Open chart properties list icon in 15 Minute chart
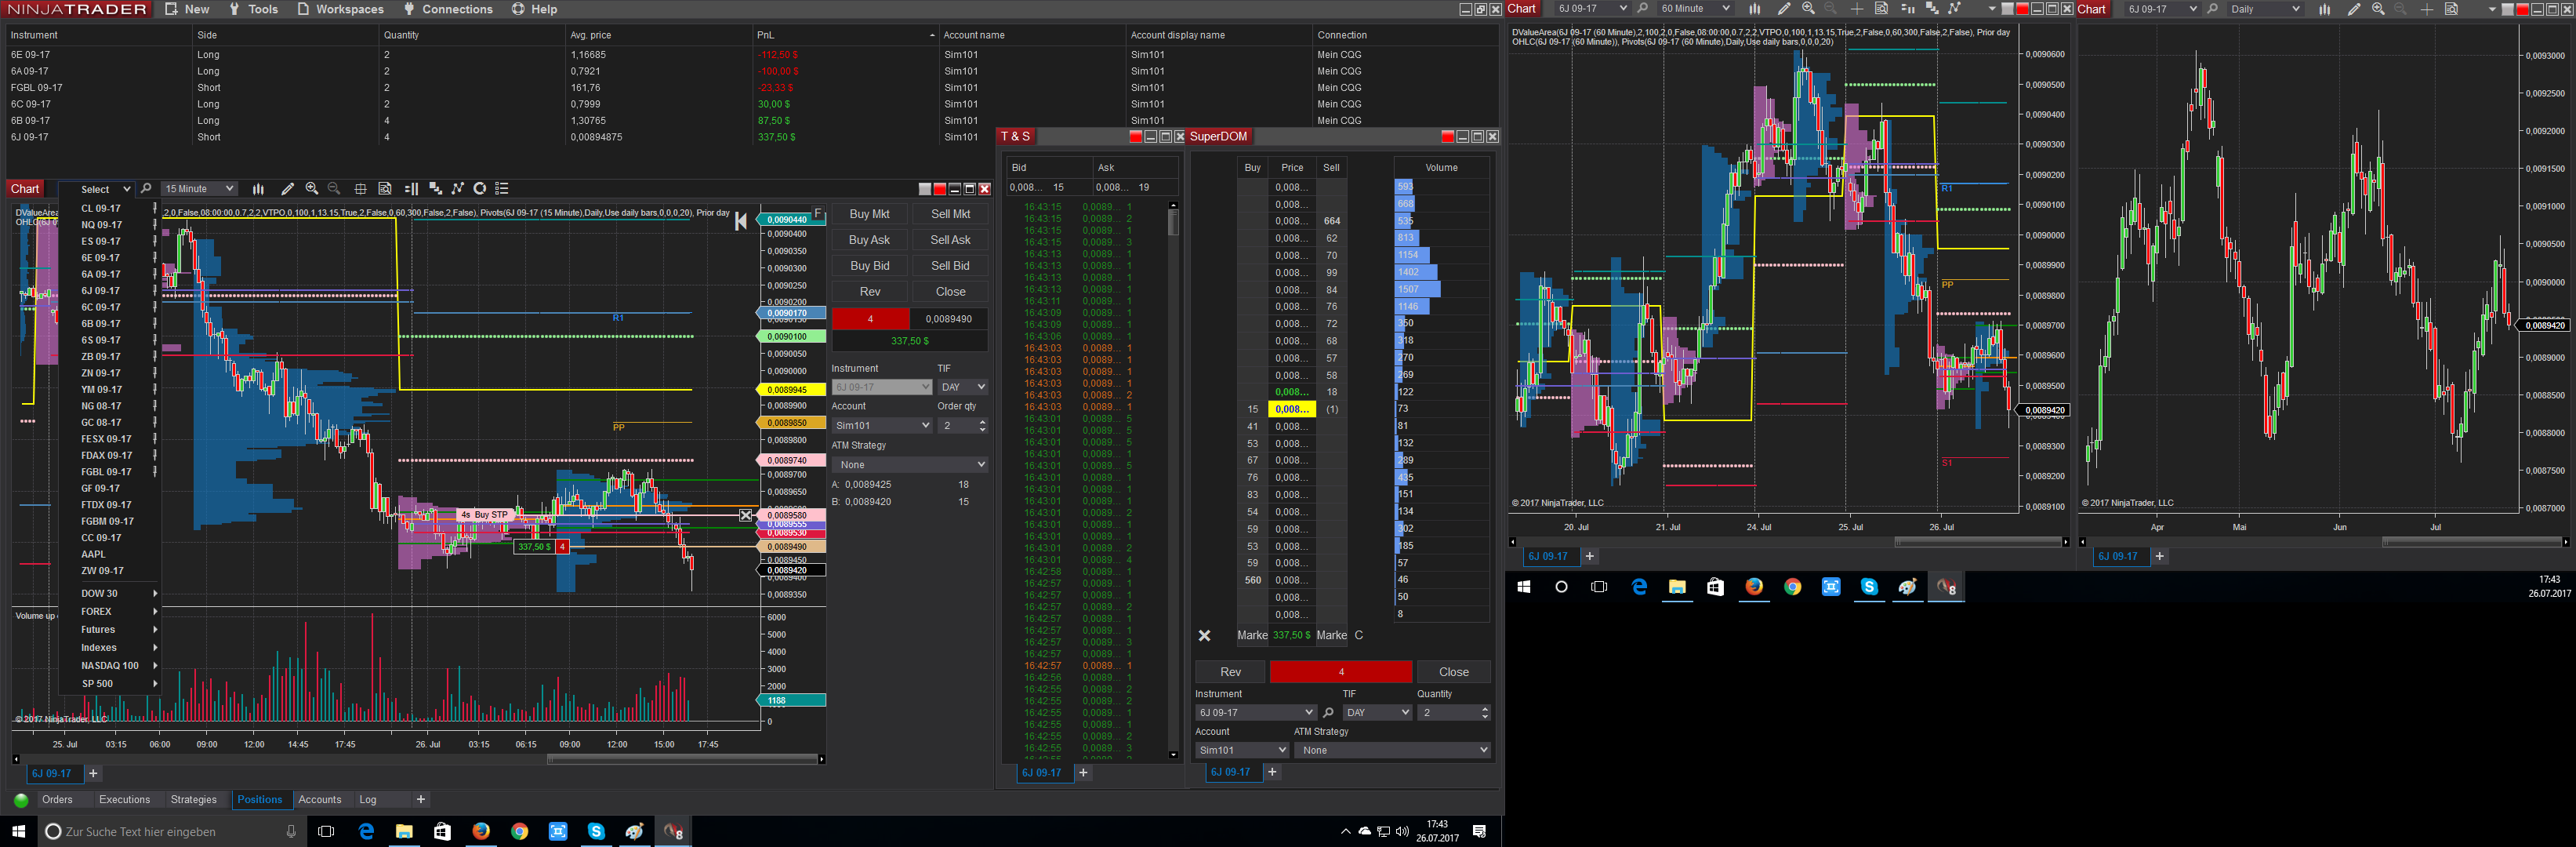Screen dimensions: 2576x847 pyautogui.click(x=502, y=188)
